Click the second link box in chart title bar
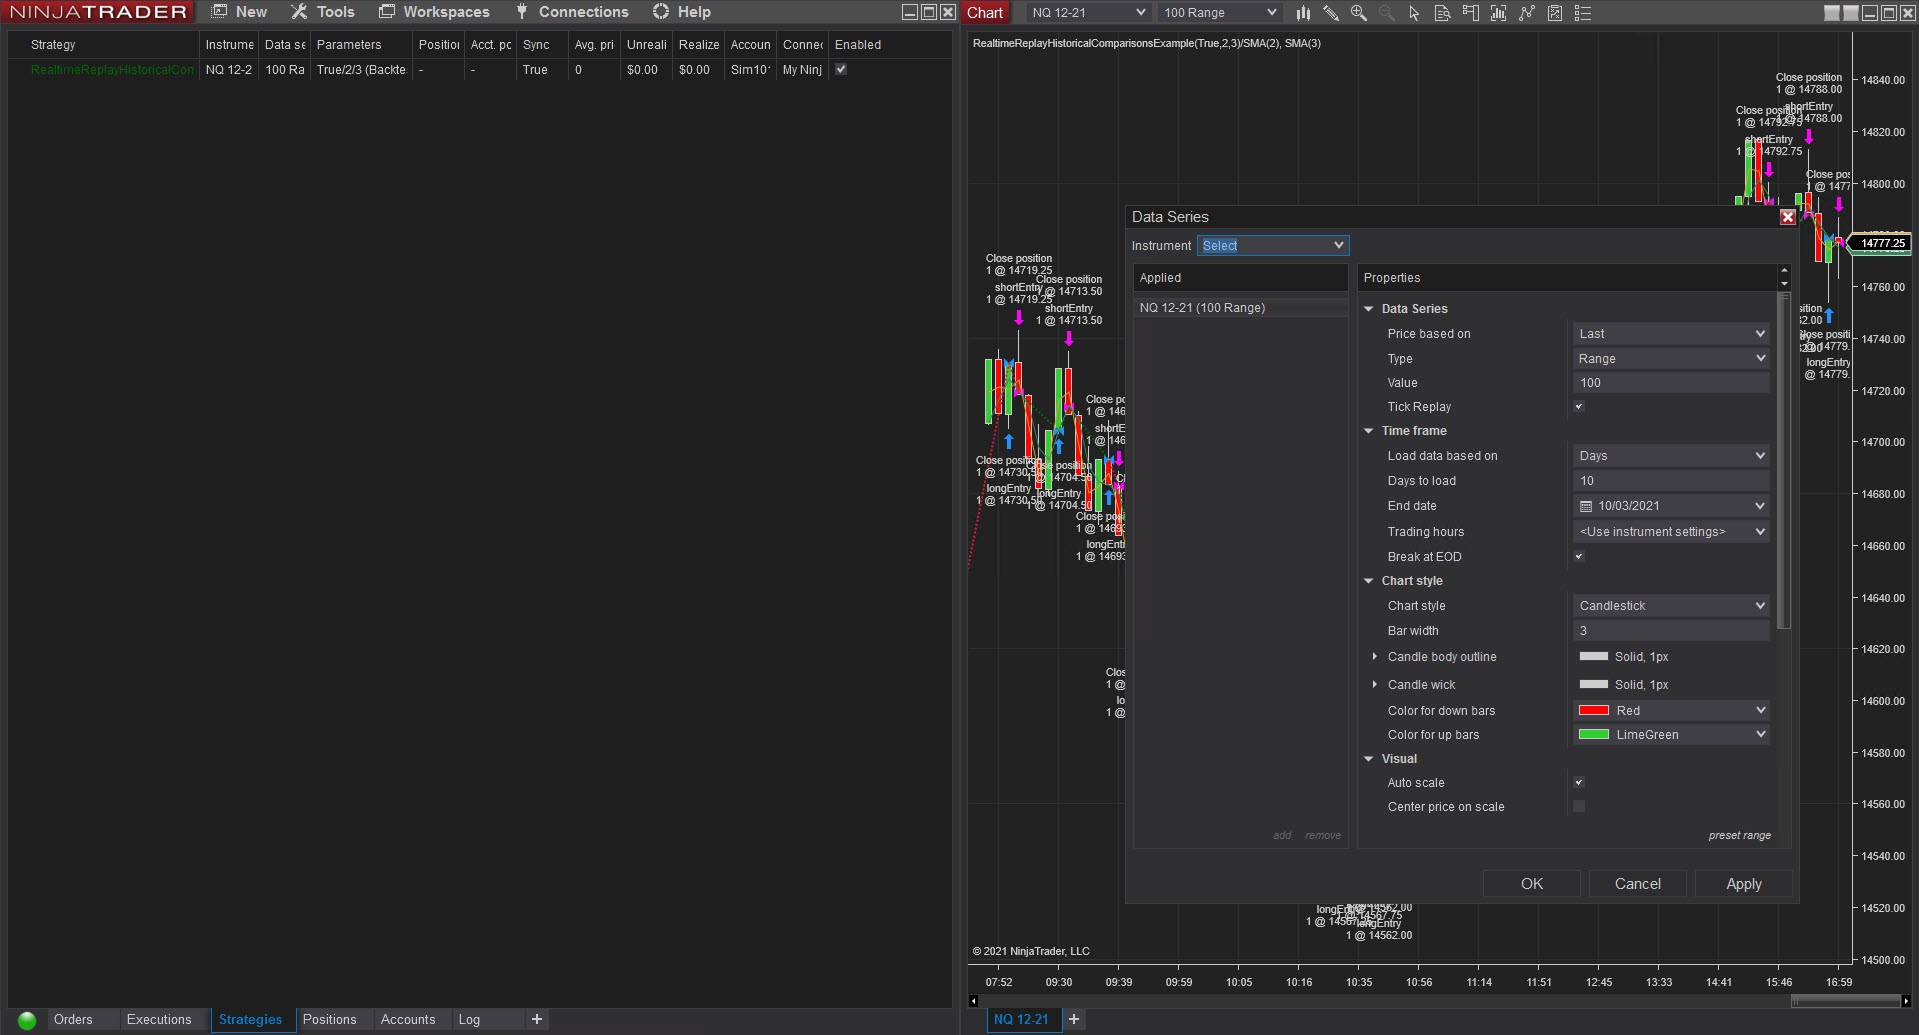 [x=1851, y=13]
